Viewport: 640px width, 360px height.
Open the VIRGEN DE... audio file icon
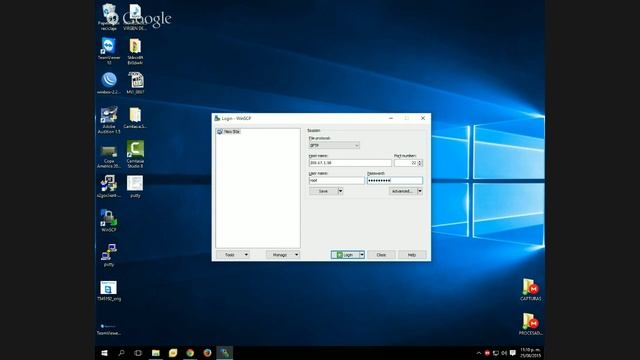tap(135, 17)
